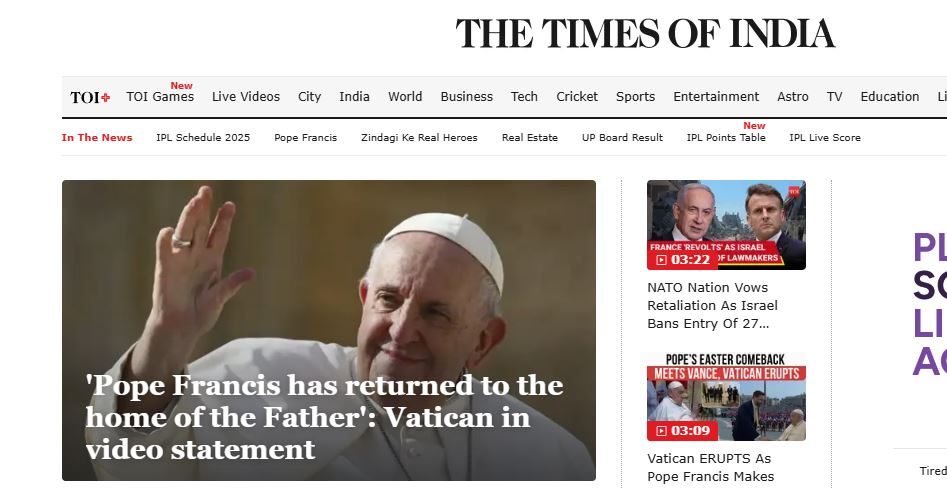Select the World tab
This screenshot has height=489, width=947.
point(405,97)
